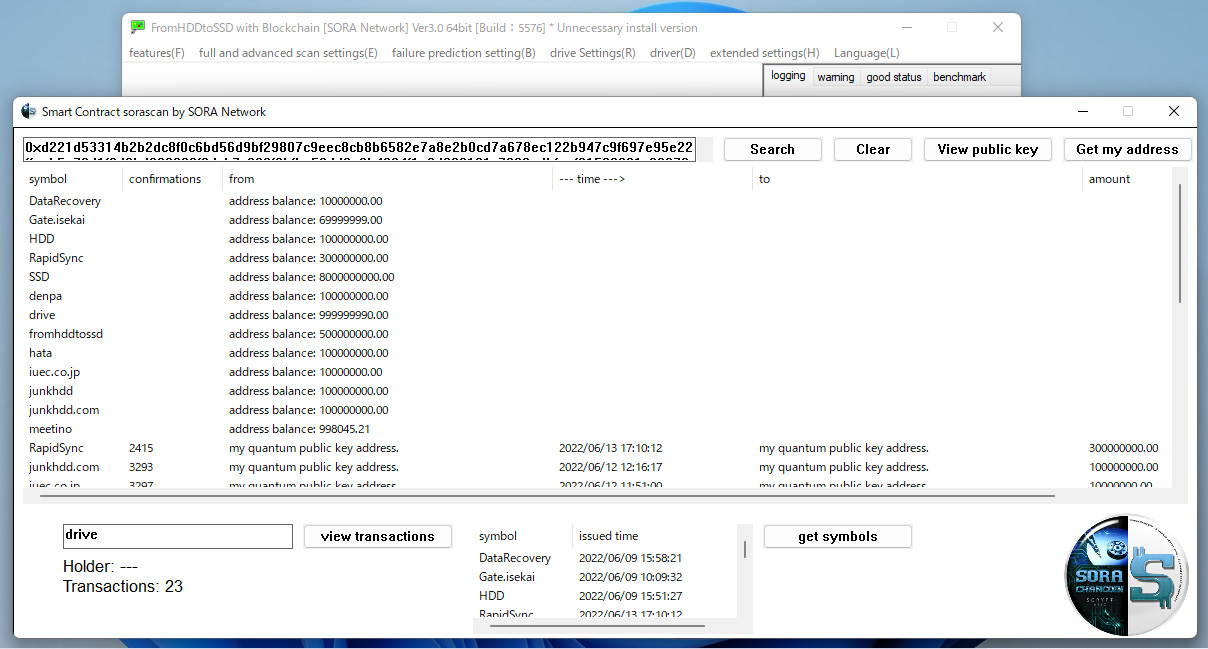Click the SORA coin logo image
Viewport: 1208px width, 649px height.
tap(1127, 575)
